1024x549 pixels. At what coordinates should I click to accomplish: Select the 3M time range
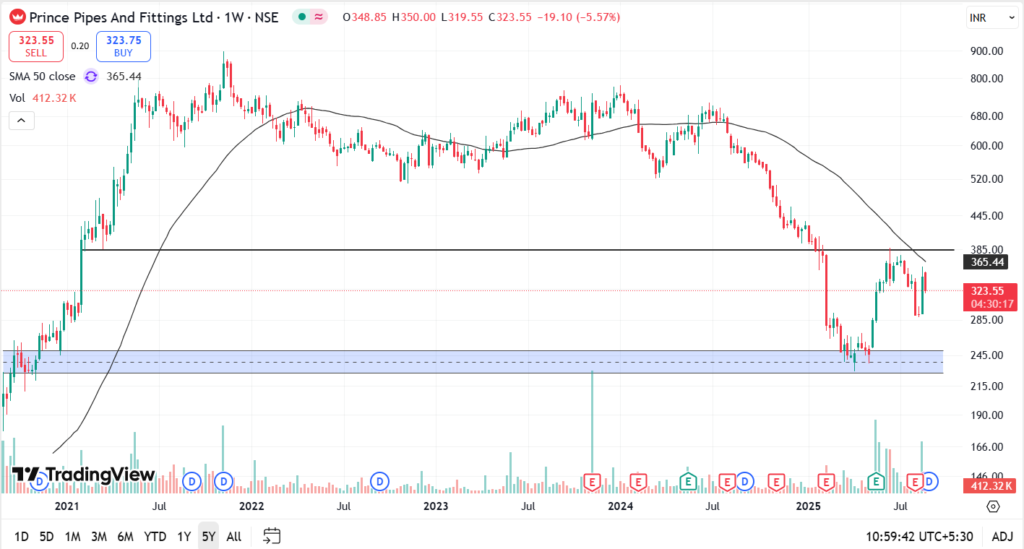[x=99, y=537]
